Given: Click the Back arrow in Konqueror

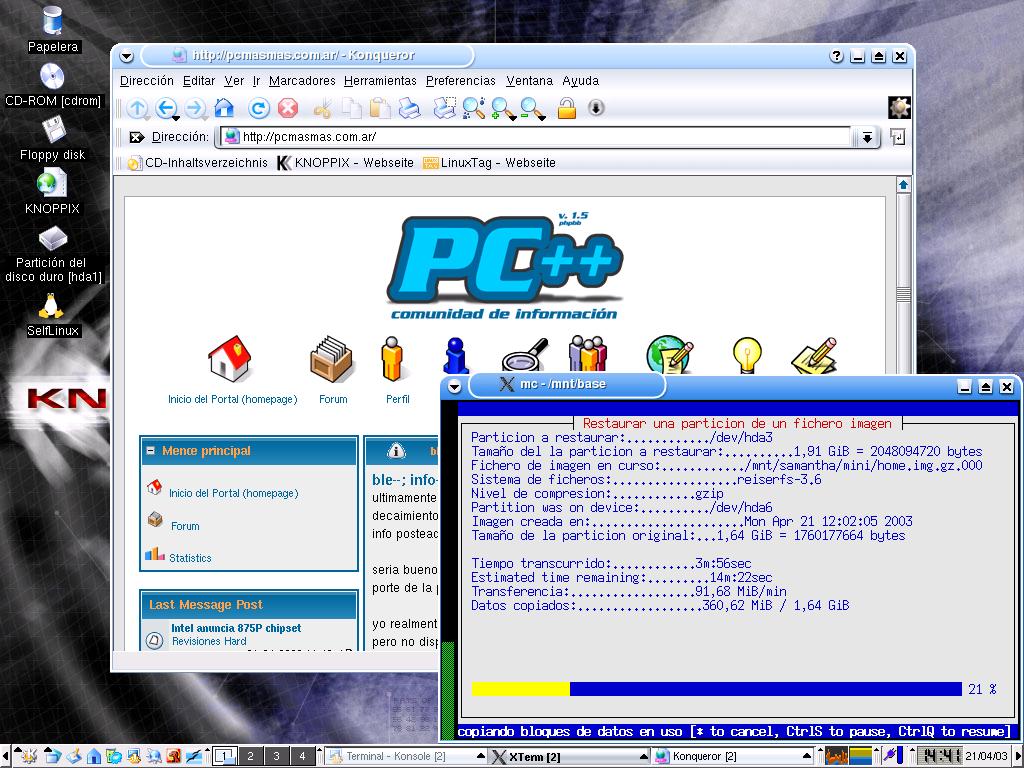Looking at the screenshot, I should click(167, 108).
